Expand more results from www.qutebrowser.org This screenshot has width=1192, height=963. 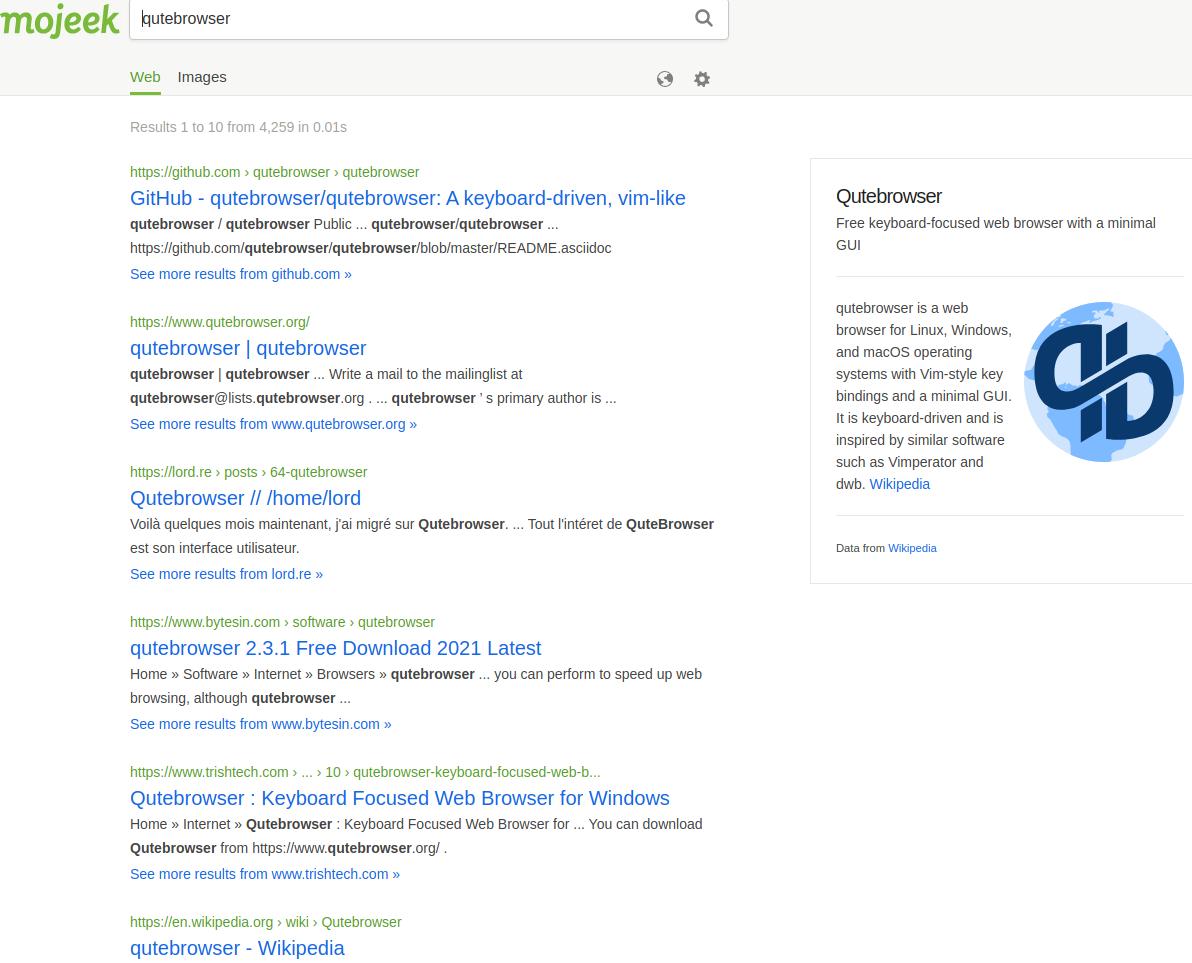[x=273, y=424]
